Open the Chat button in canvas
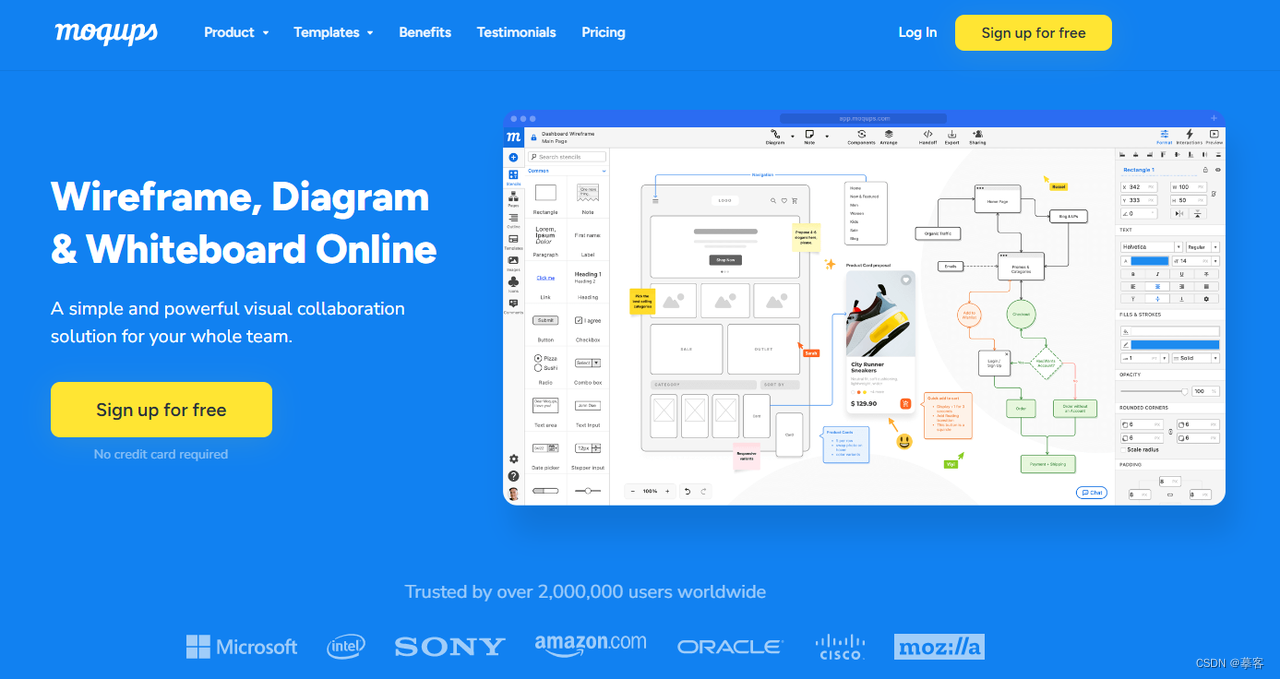 (1091, 492)
